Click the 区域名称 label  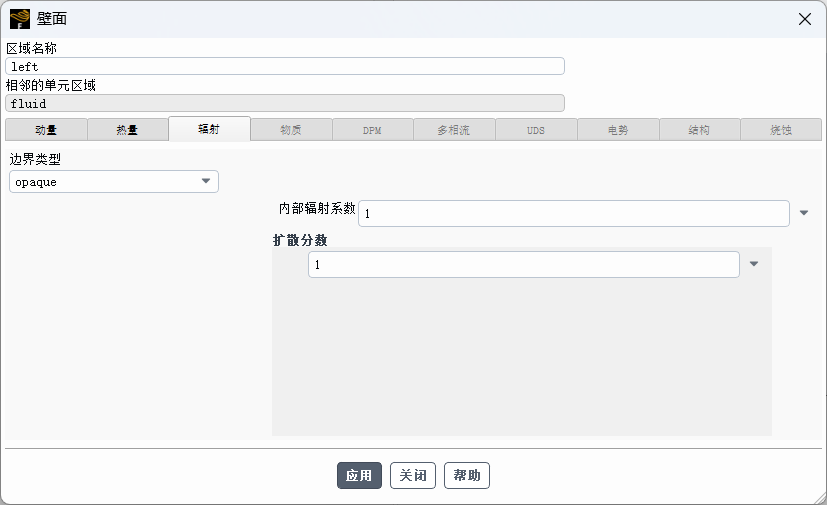[31, 48]
